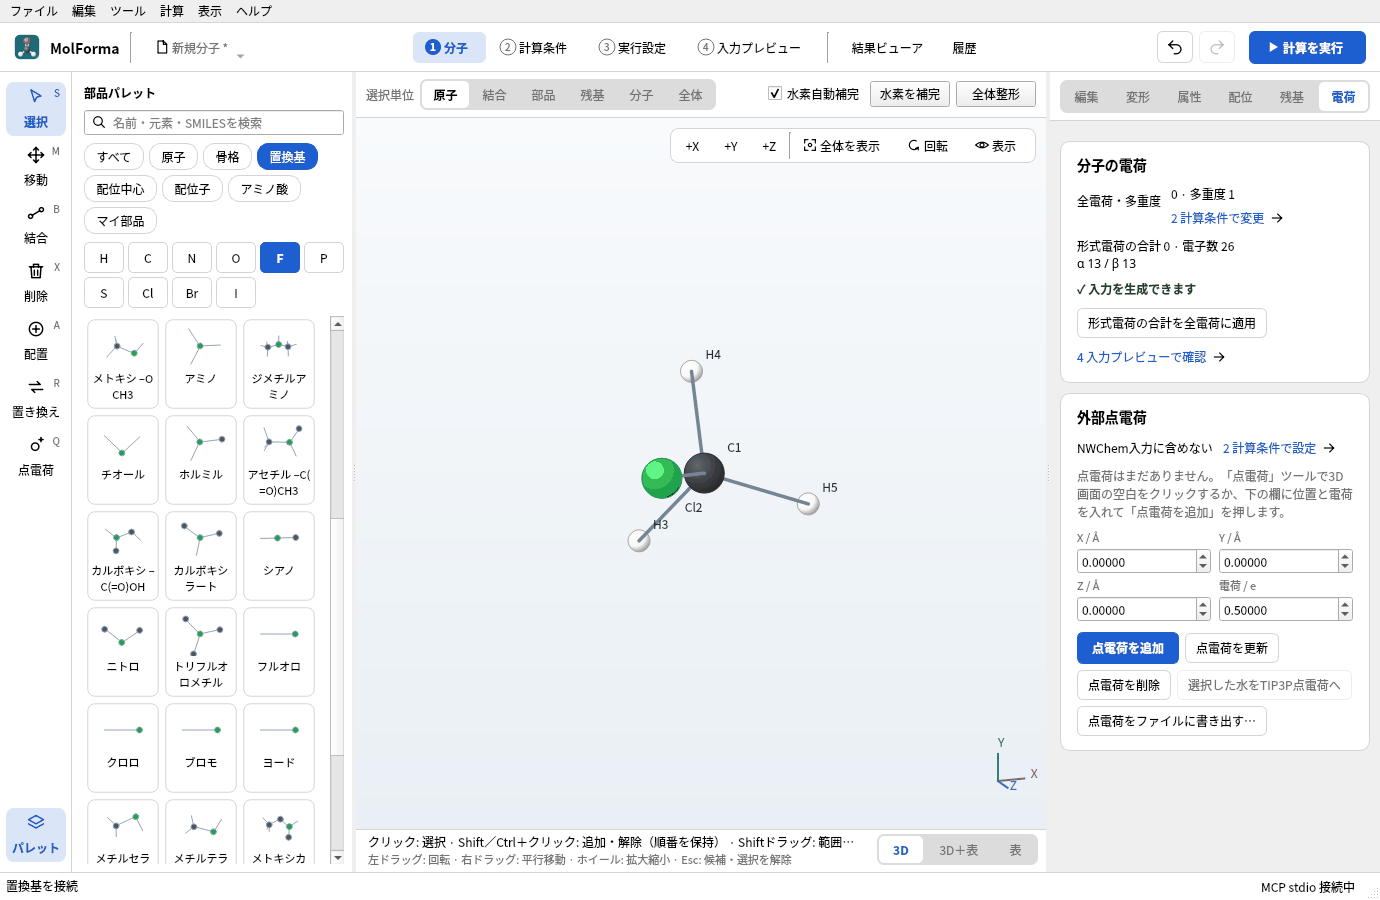The image size is (1380, 900).
Task: Activate the 配置 (place) tool
Action: coord(36,340)
